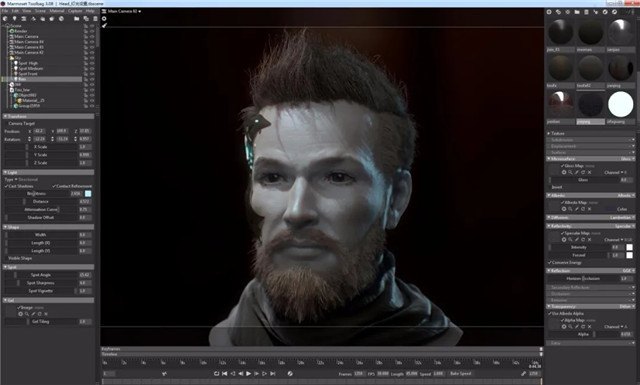Open the Scene menu
Screen dimensions: 640x385
tap(40, 11)
